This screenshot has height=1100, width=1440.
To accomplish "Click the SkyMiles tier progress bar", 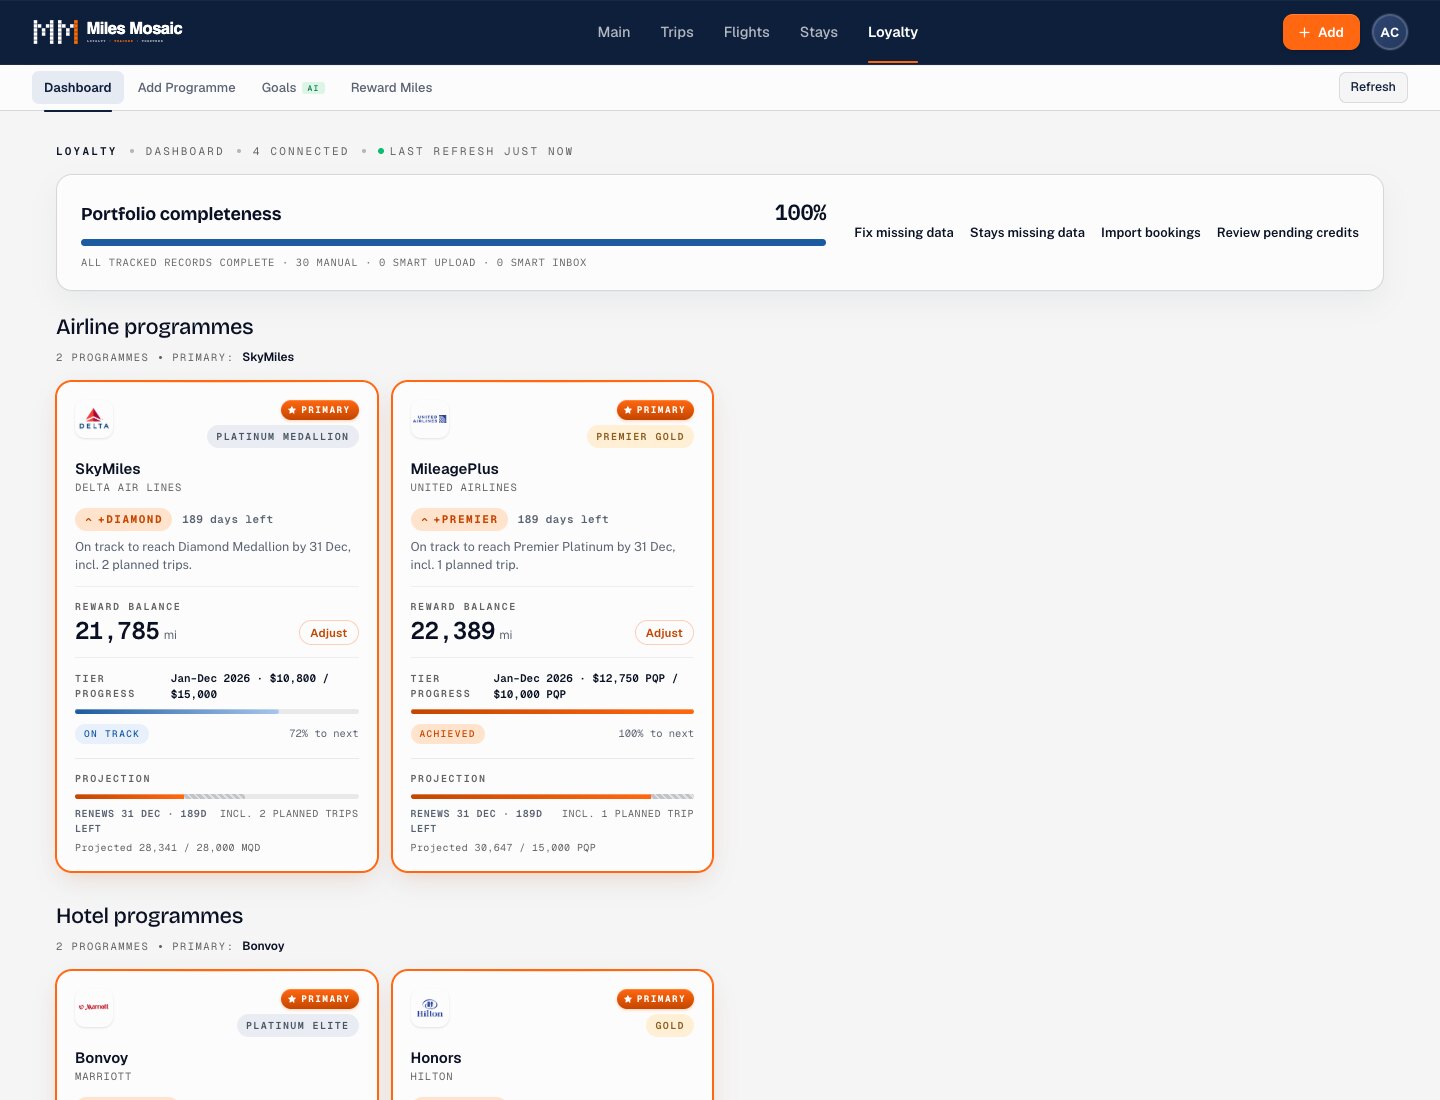I will coord(217,712).
